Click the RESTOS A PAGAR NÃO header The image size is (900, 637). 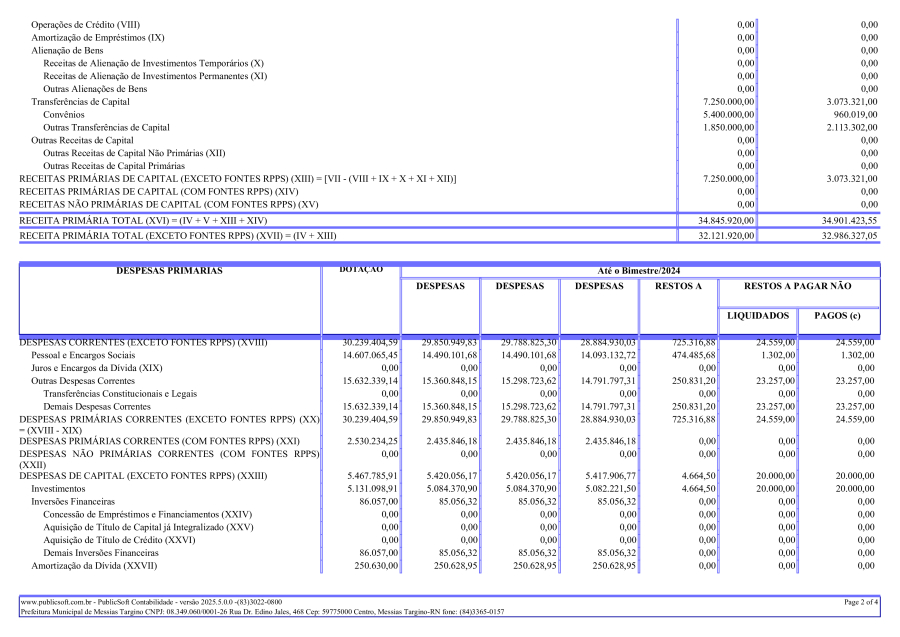(x=797, y=286)
